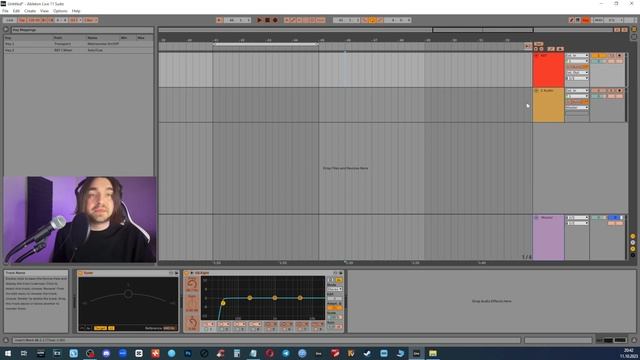This screenshot has width=640, height=360.
Task: Click Tuner Target view button
Action: click(x=100, y=328)
